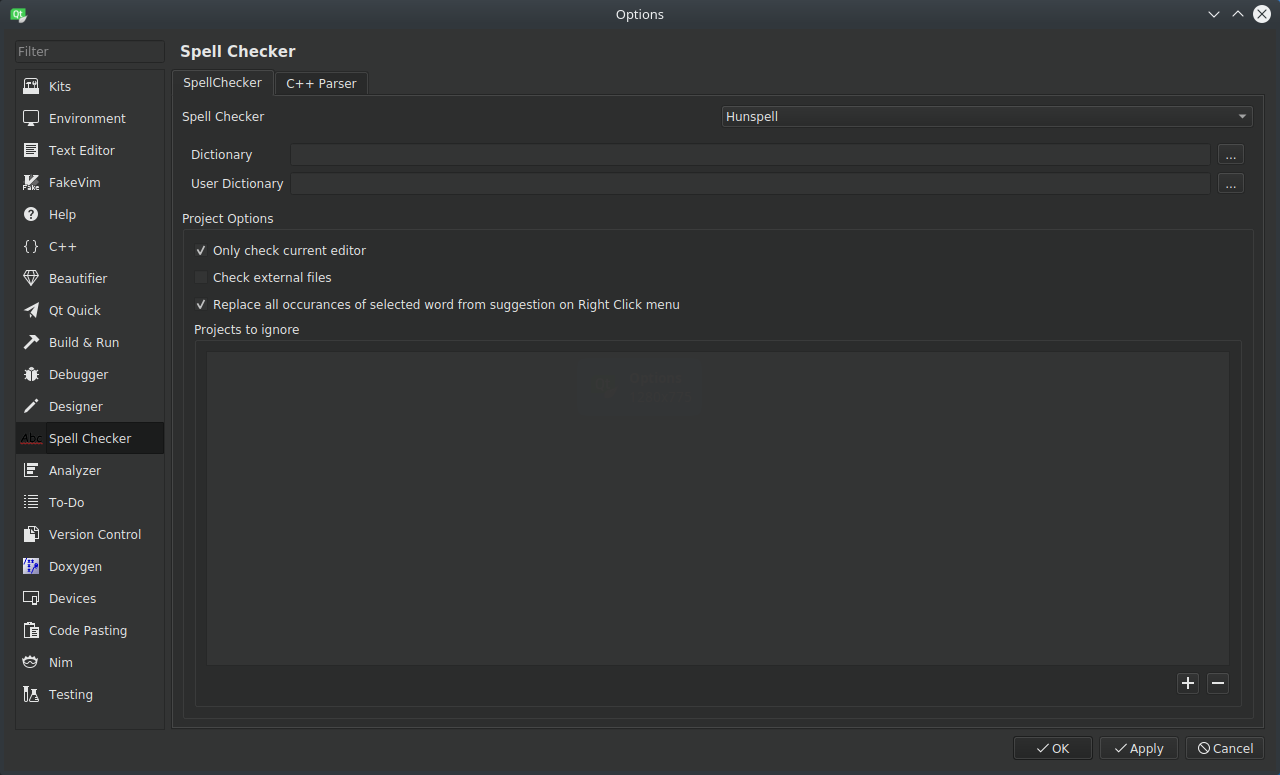
Task: Enable Check external files checkbox
Action: (x=201, y=278)
